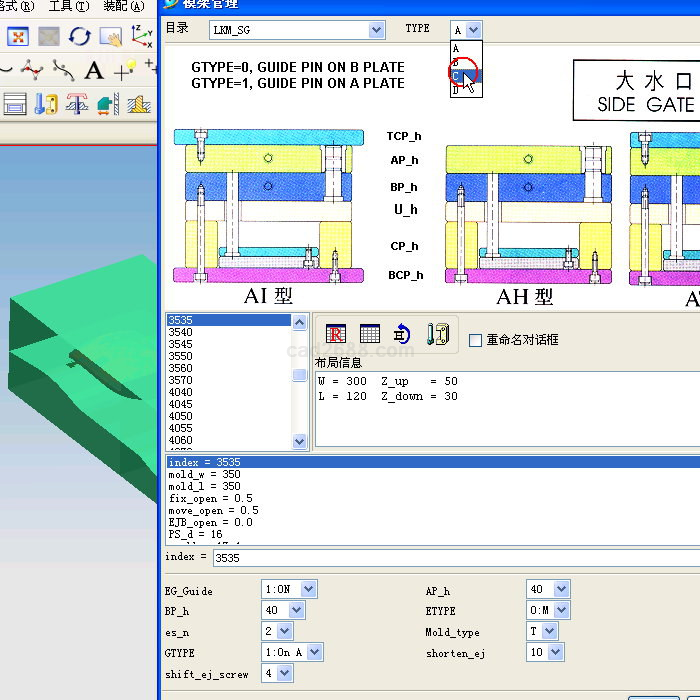Click the rotate arrow icon beside the table

pos(402,334)
